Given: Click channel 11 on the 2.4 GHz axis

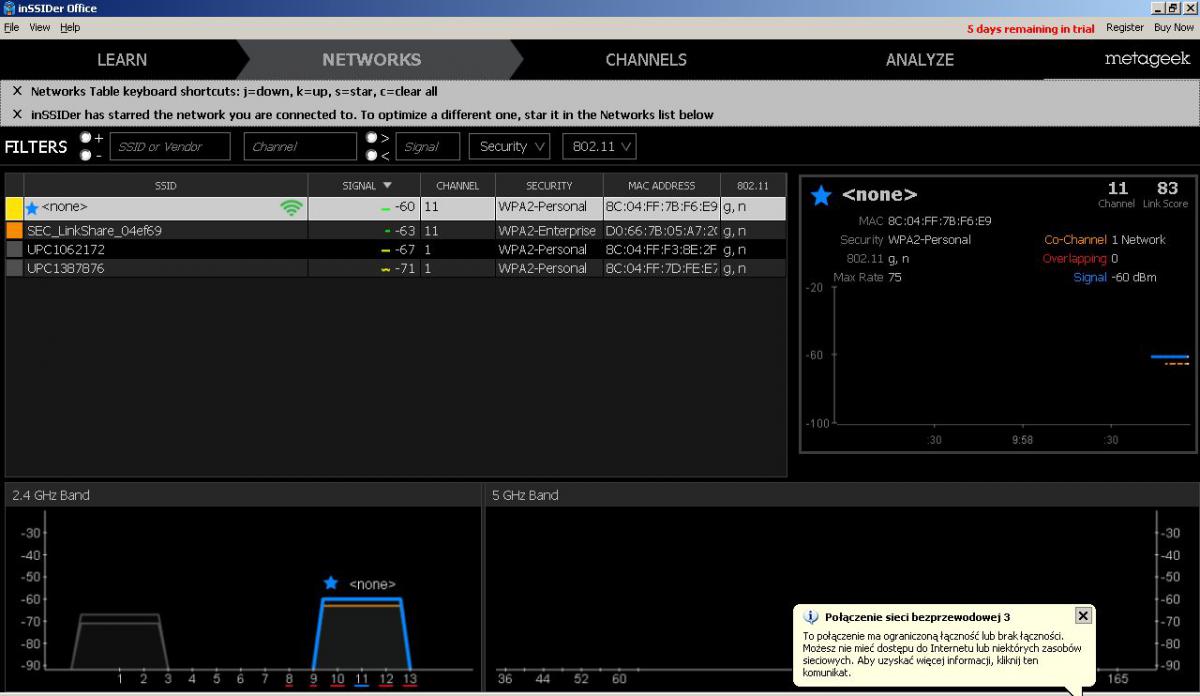Looking at the screenshot, I should point(361,679).
